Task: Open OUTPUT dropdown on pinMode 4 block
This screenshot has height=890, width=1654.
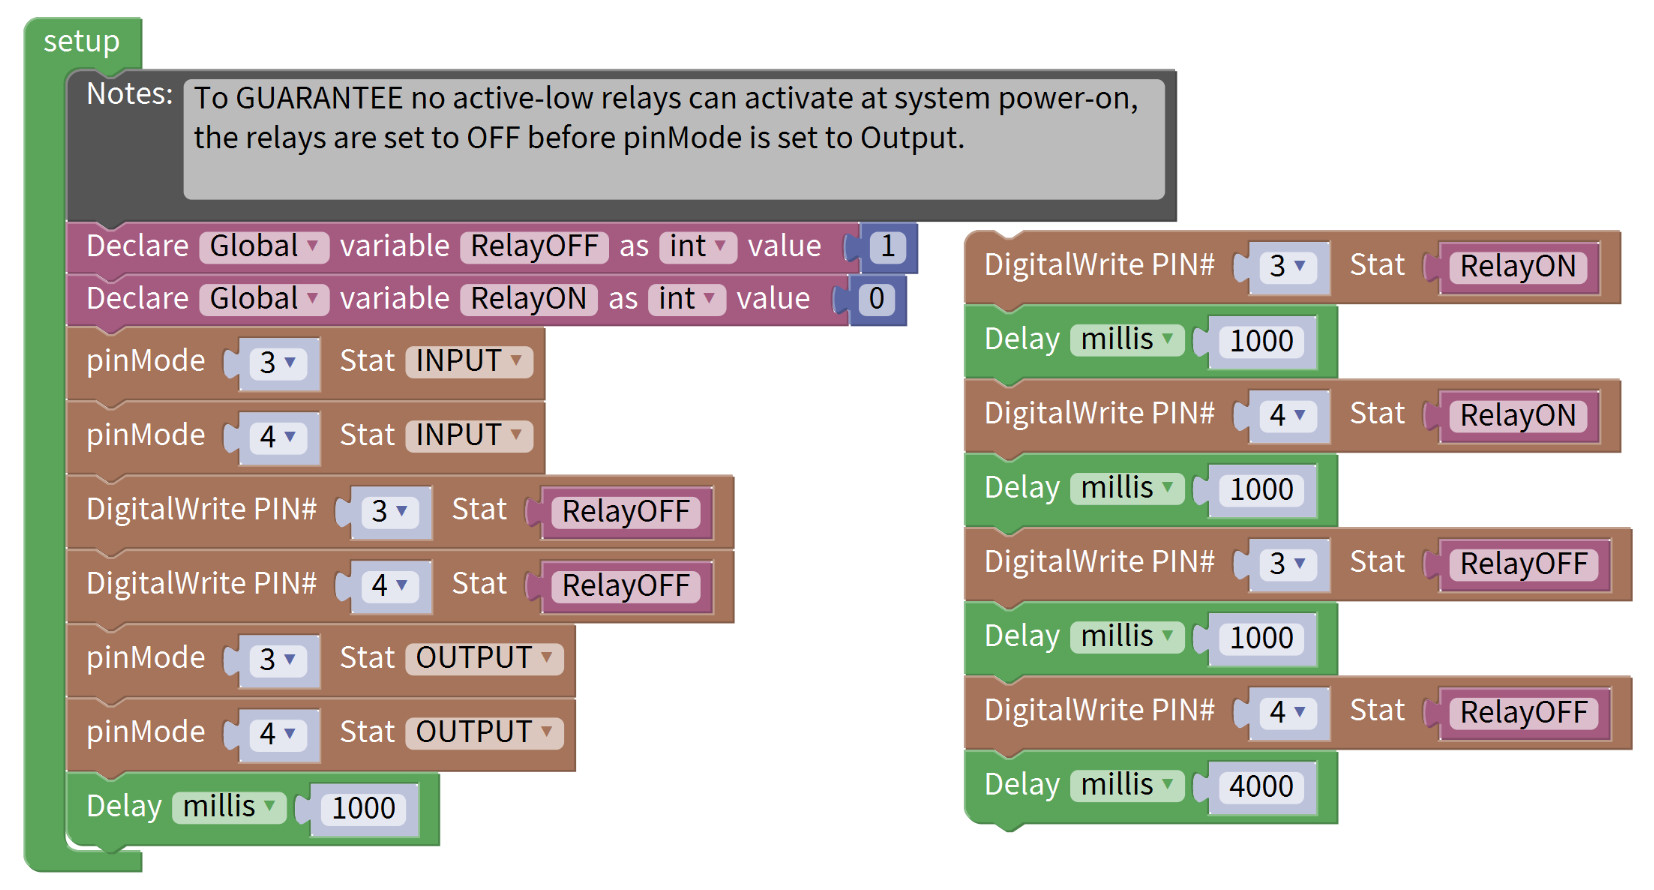Action: 484,732
